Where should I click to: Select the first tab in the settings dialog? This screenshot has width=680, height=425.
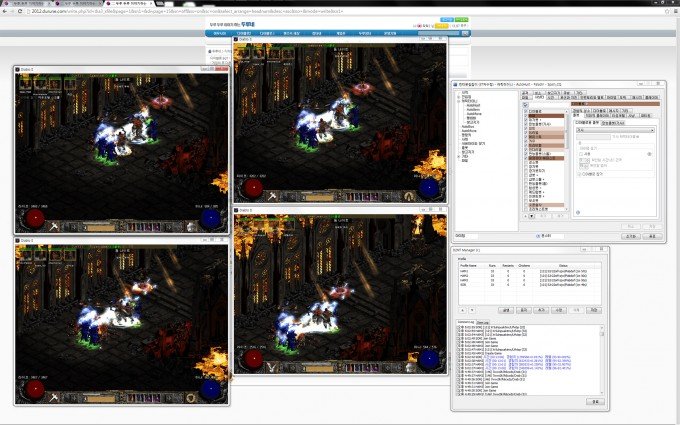coord(525,93)
